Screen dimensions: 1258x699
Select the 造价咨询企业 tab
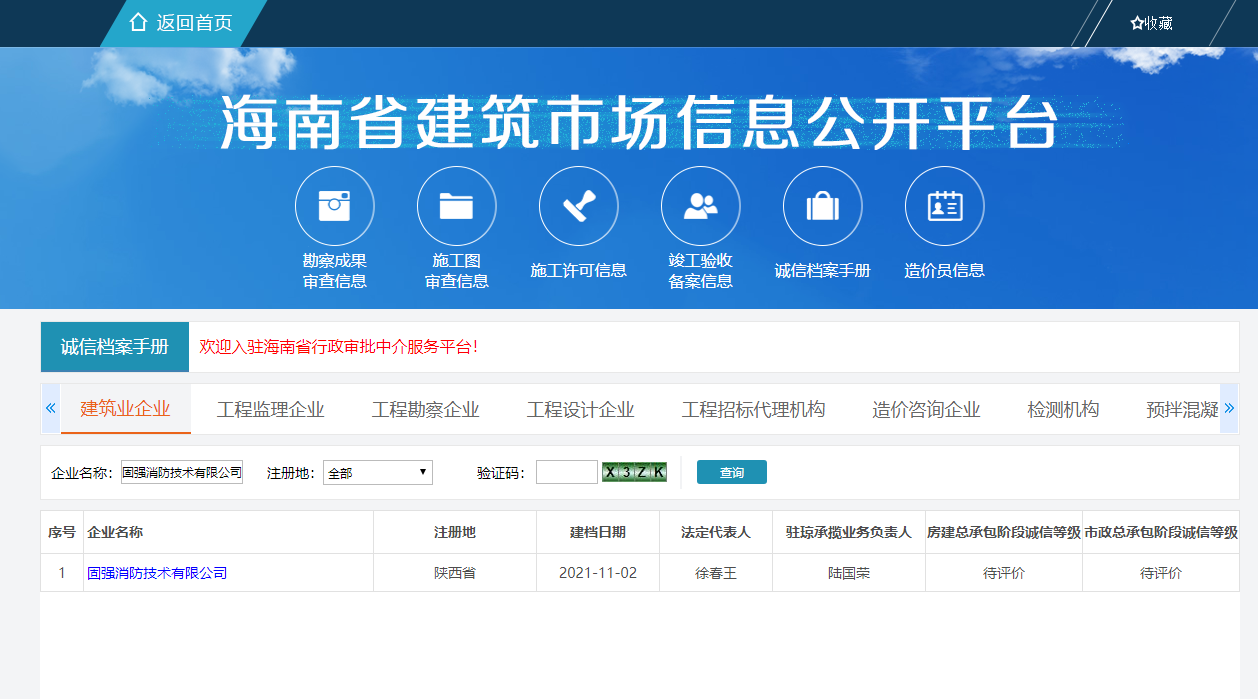pyautogui.click(x=925, y=408)
